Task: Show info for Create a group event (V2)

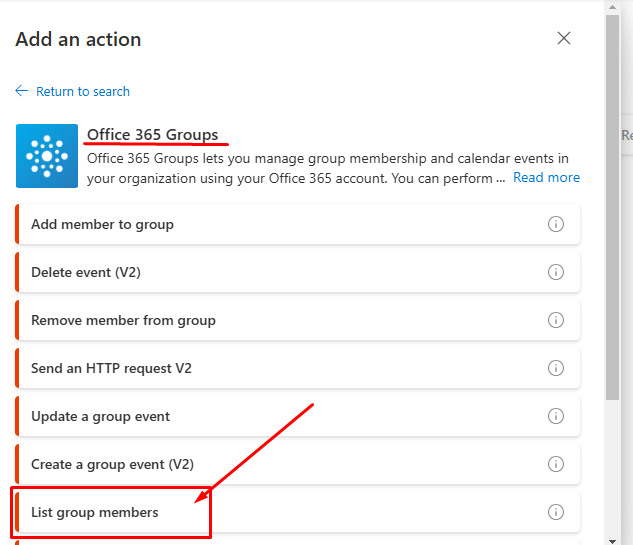Action: pos(555,464)
